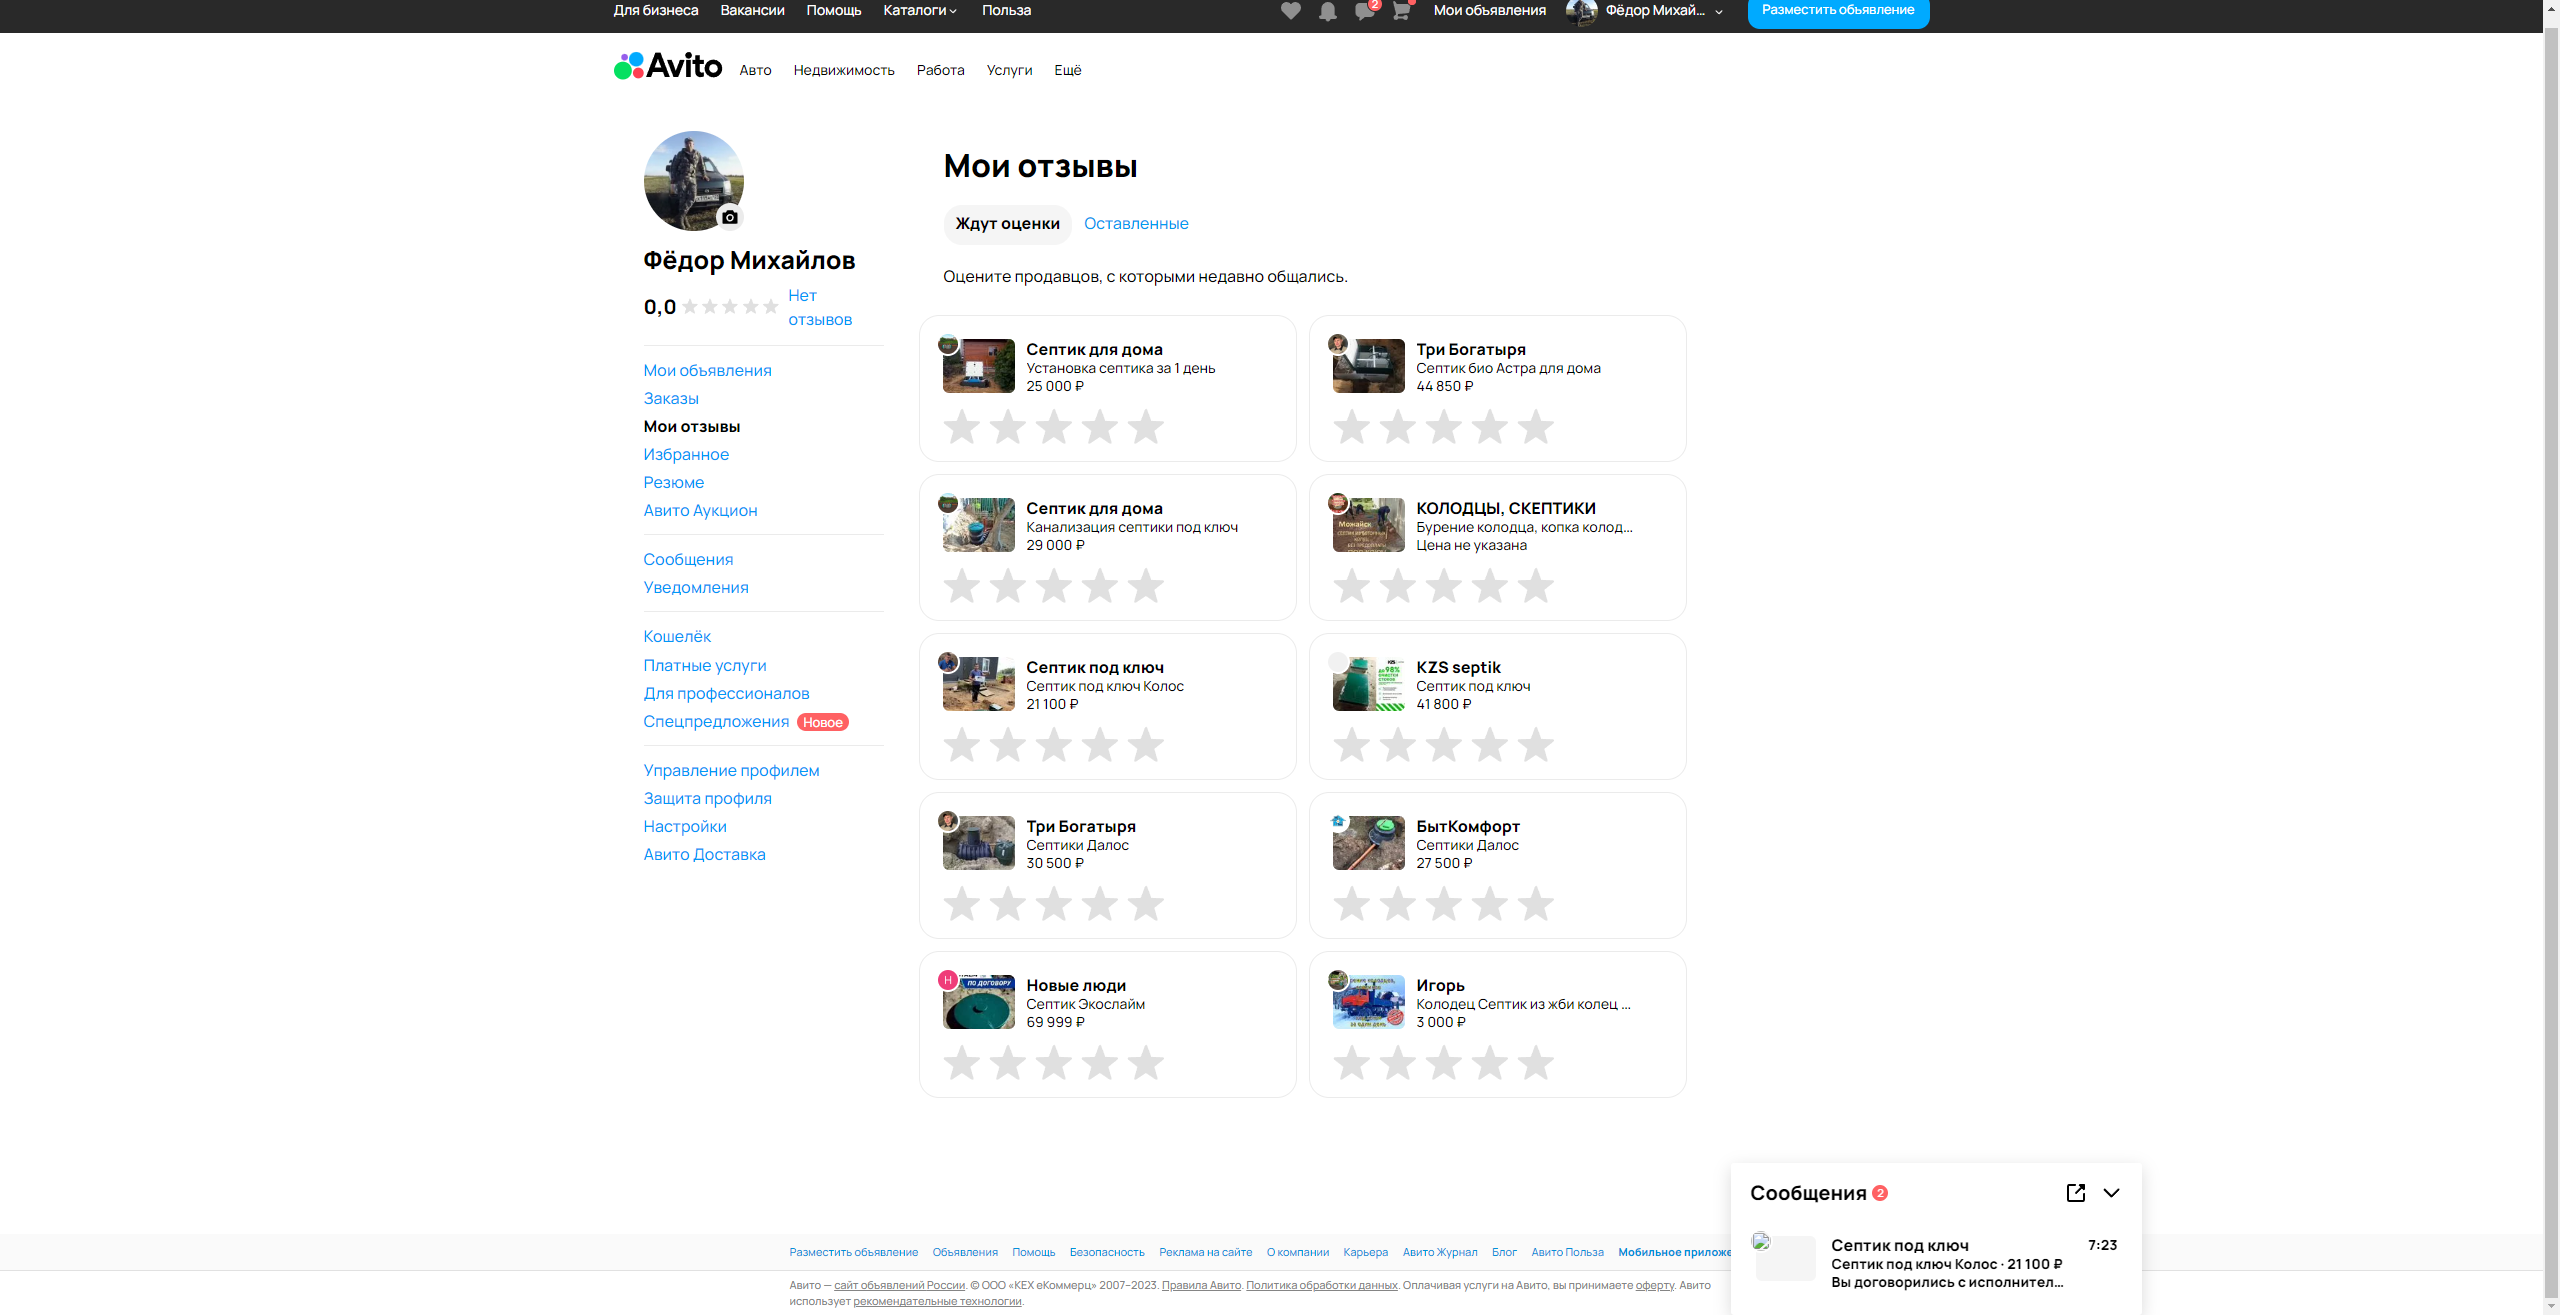
Task: Open favorites heart icon in header
Action: click(1290, 11)
